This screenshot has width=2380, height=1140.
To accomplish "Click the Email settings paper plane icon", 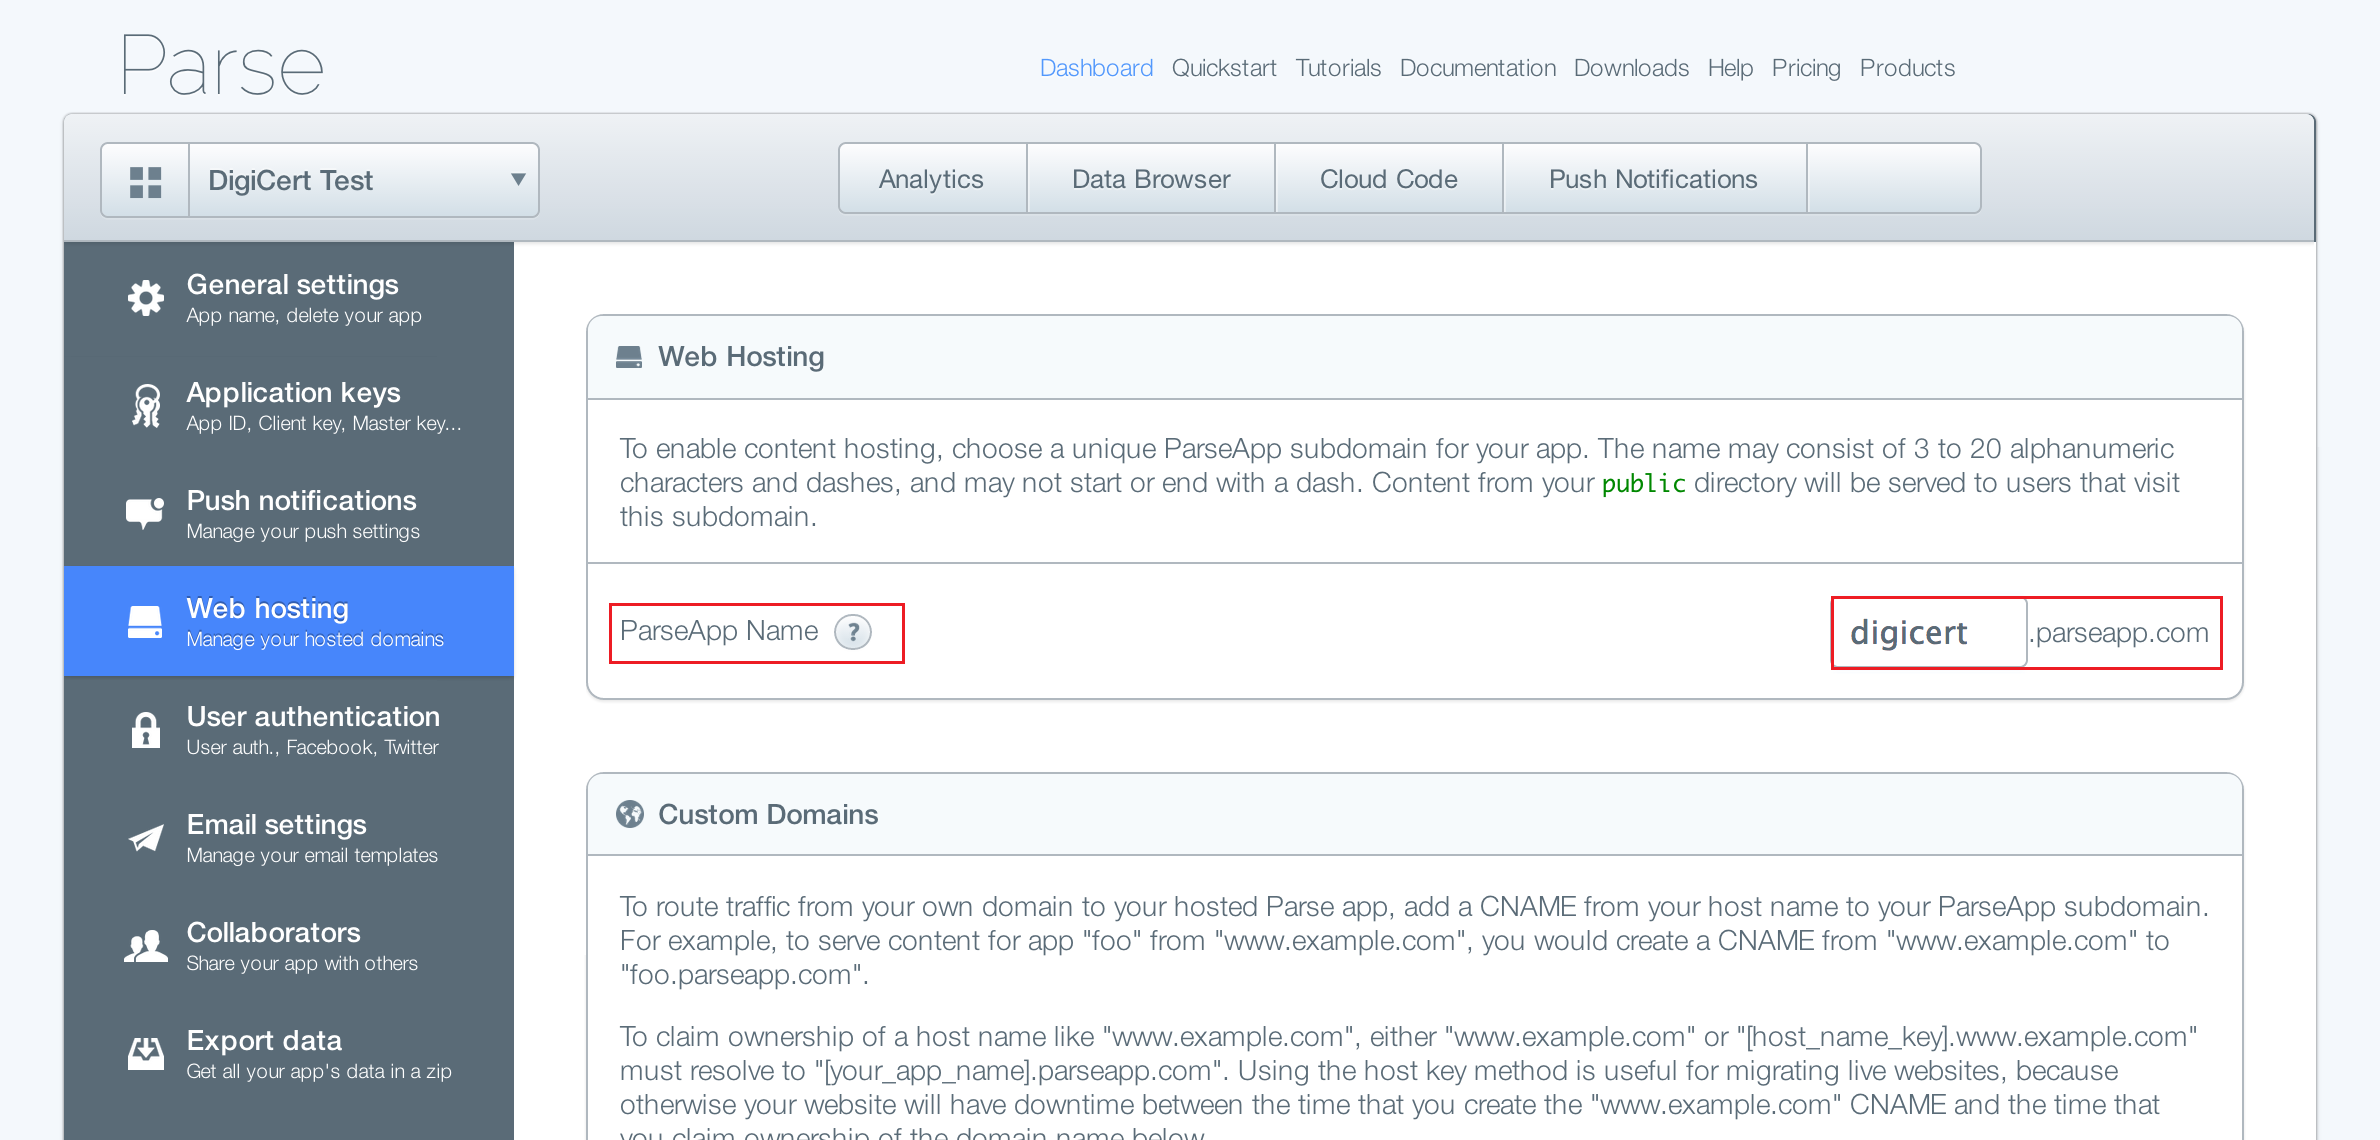I will (x=146, y=838).
